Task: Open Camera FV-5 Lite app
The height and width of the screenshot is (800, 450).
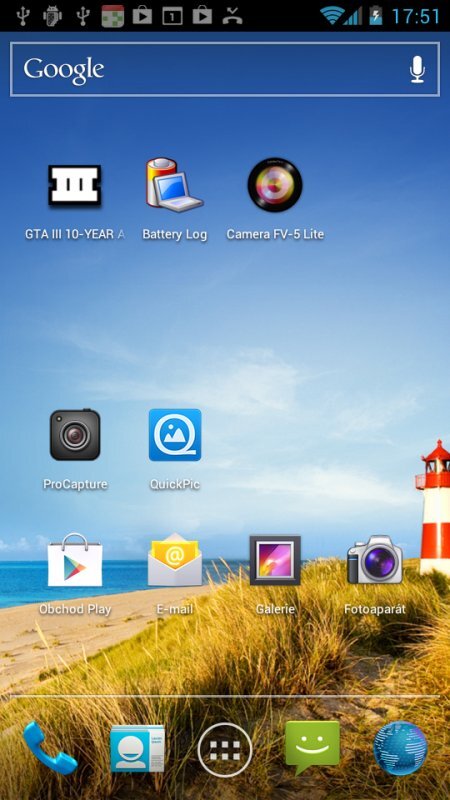Action: pyautogui.click(x=275, y=185)
